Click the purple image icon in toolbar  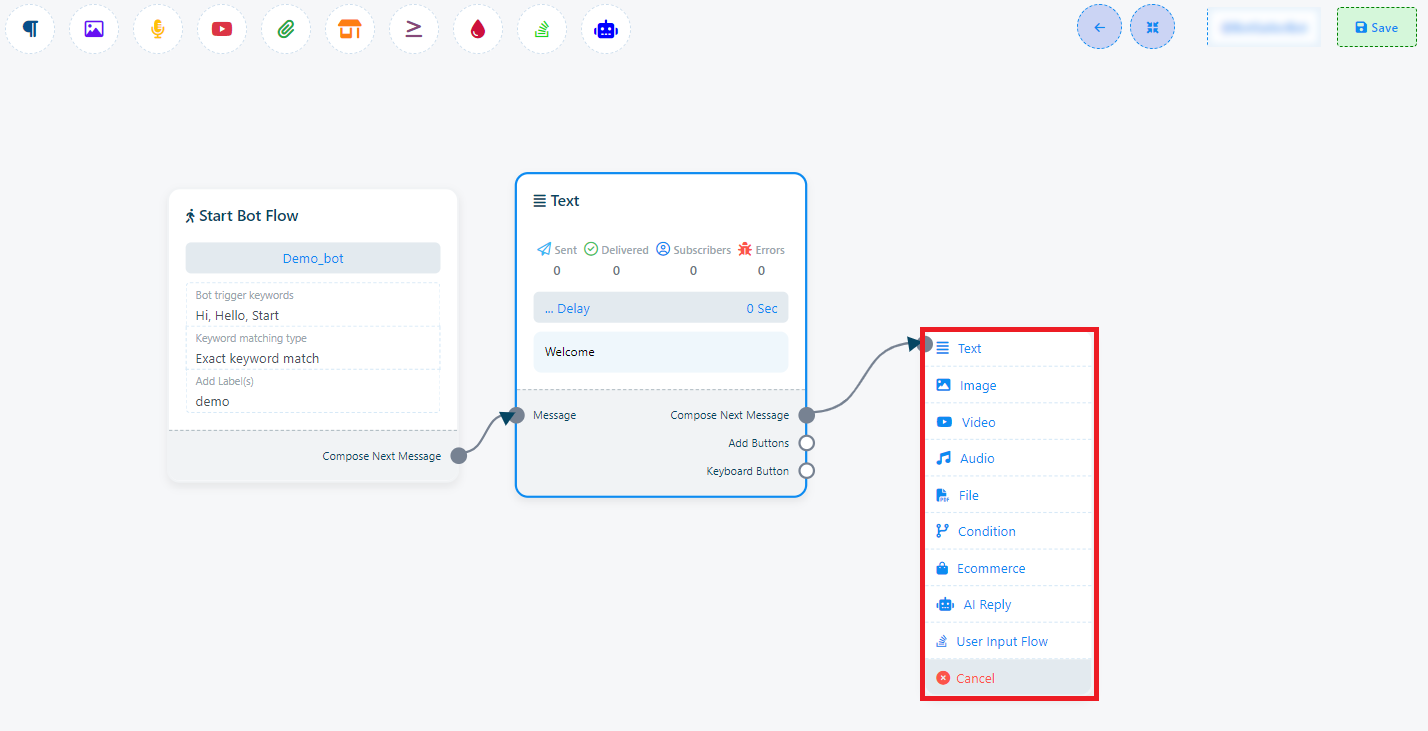point(94,29)
